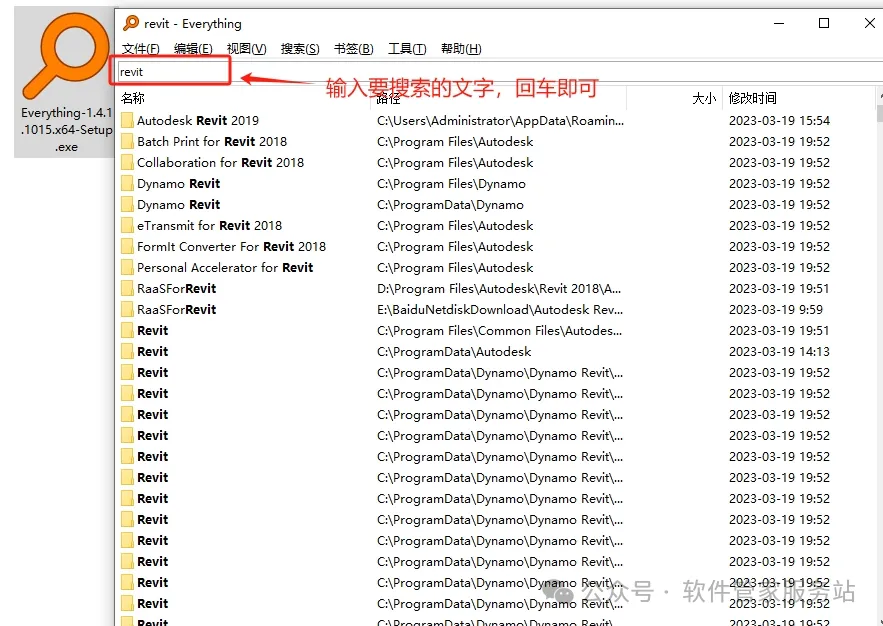Click date 2023-03-19 19:51 of D: drive RaaSForRevit

point(779,289)
